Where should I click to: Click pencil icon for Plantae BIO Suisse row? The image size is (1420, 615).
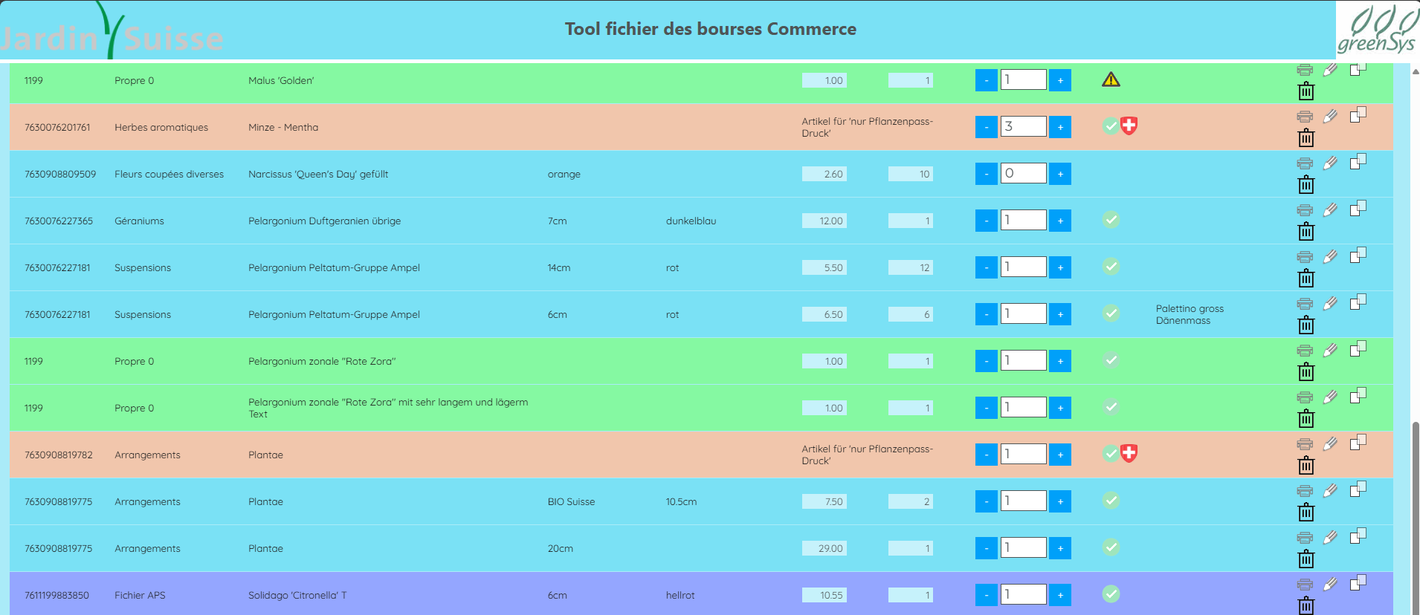coord(1330,490)
